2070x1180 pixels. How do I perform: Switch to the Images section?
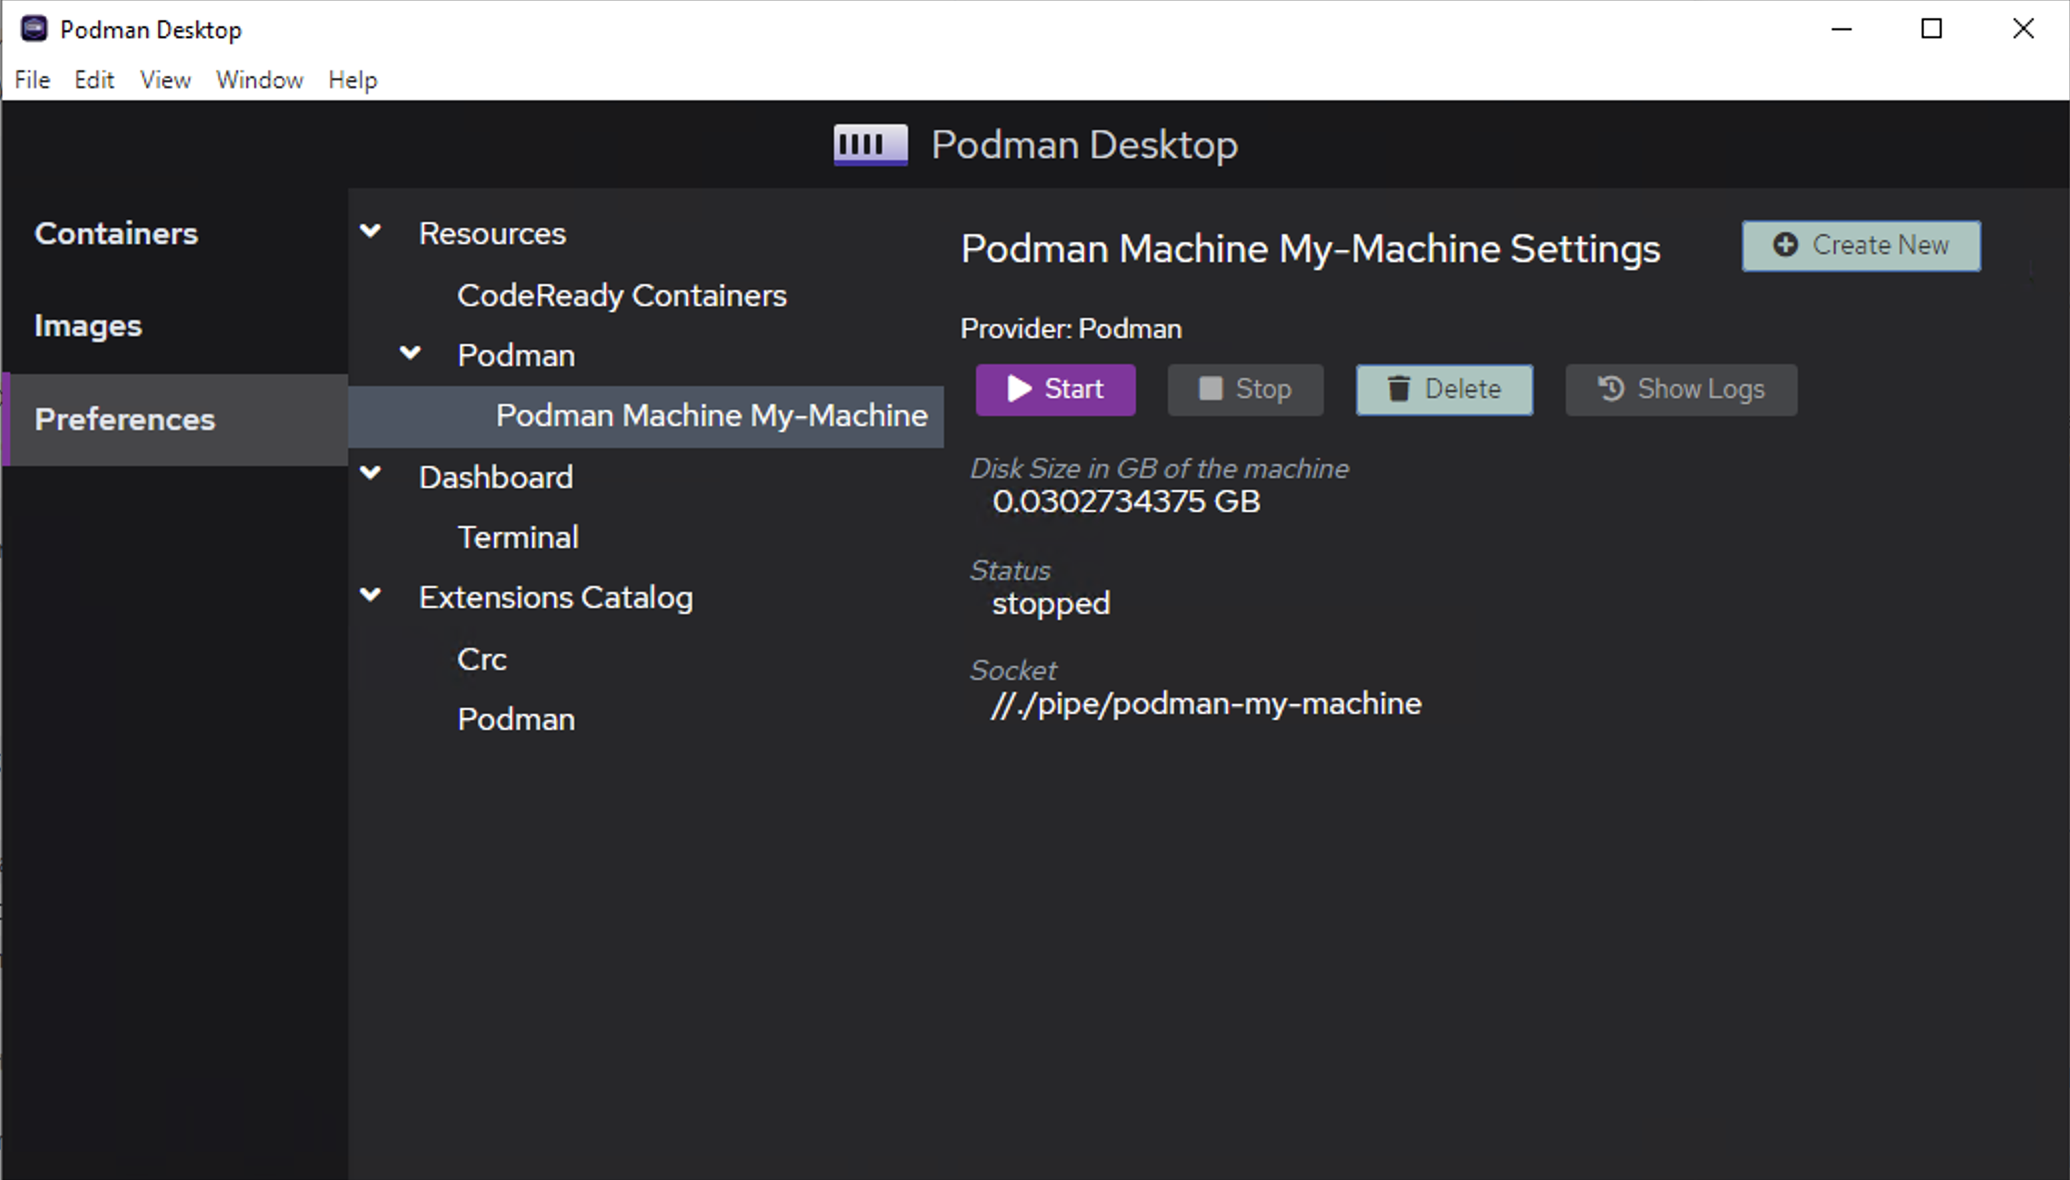point(88,326)
